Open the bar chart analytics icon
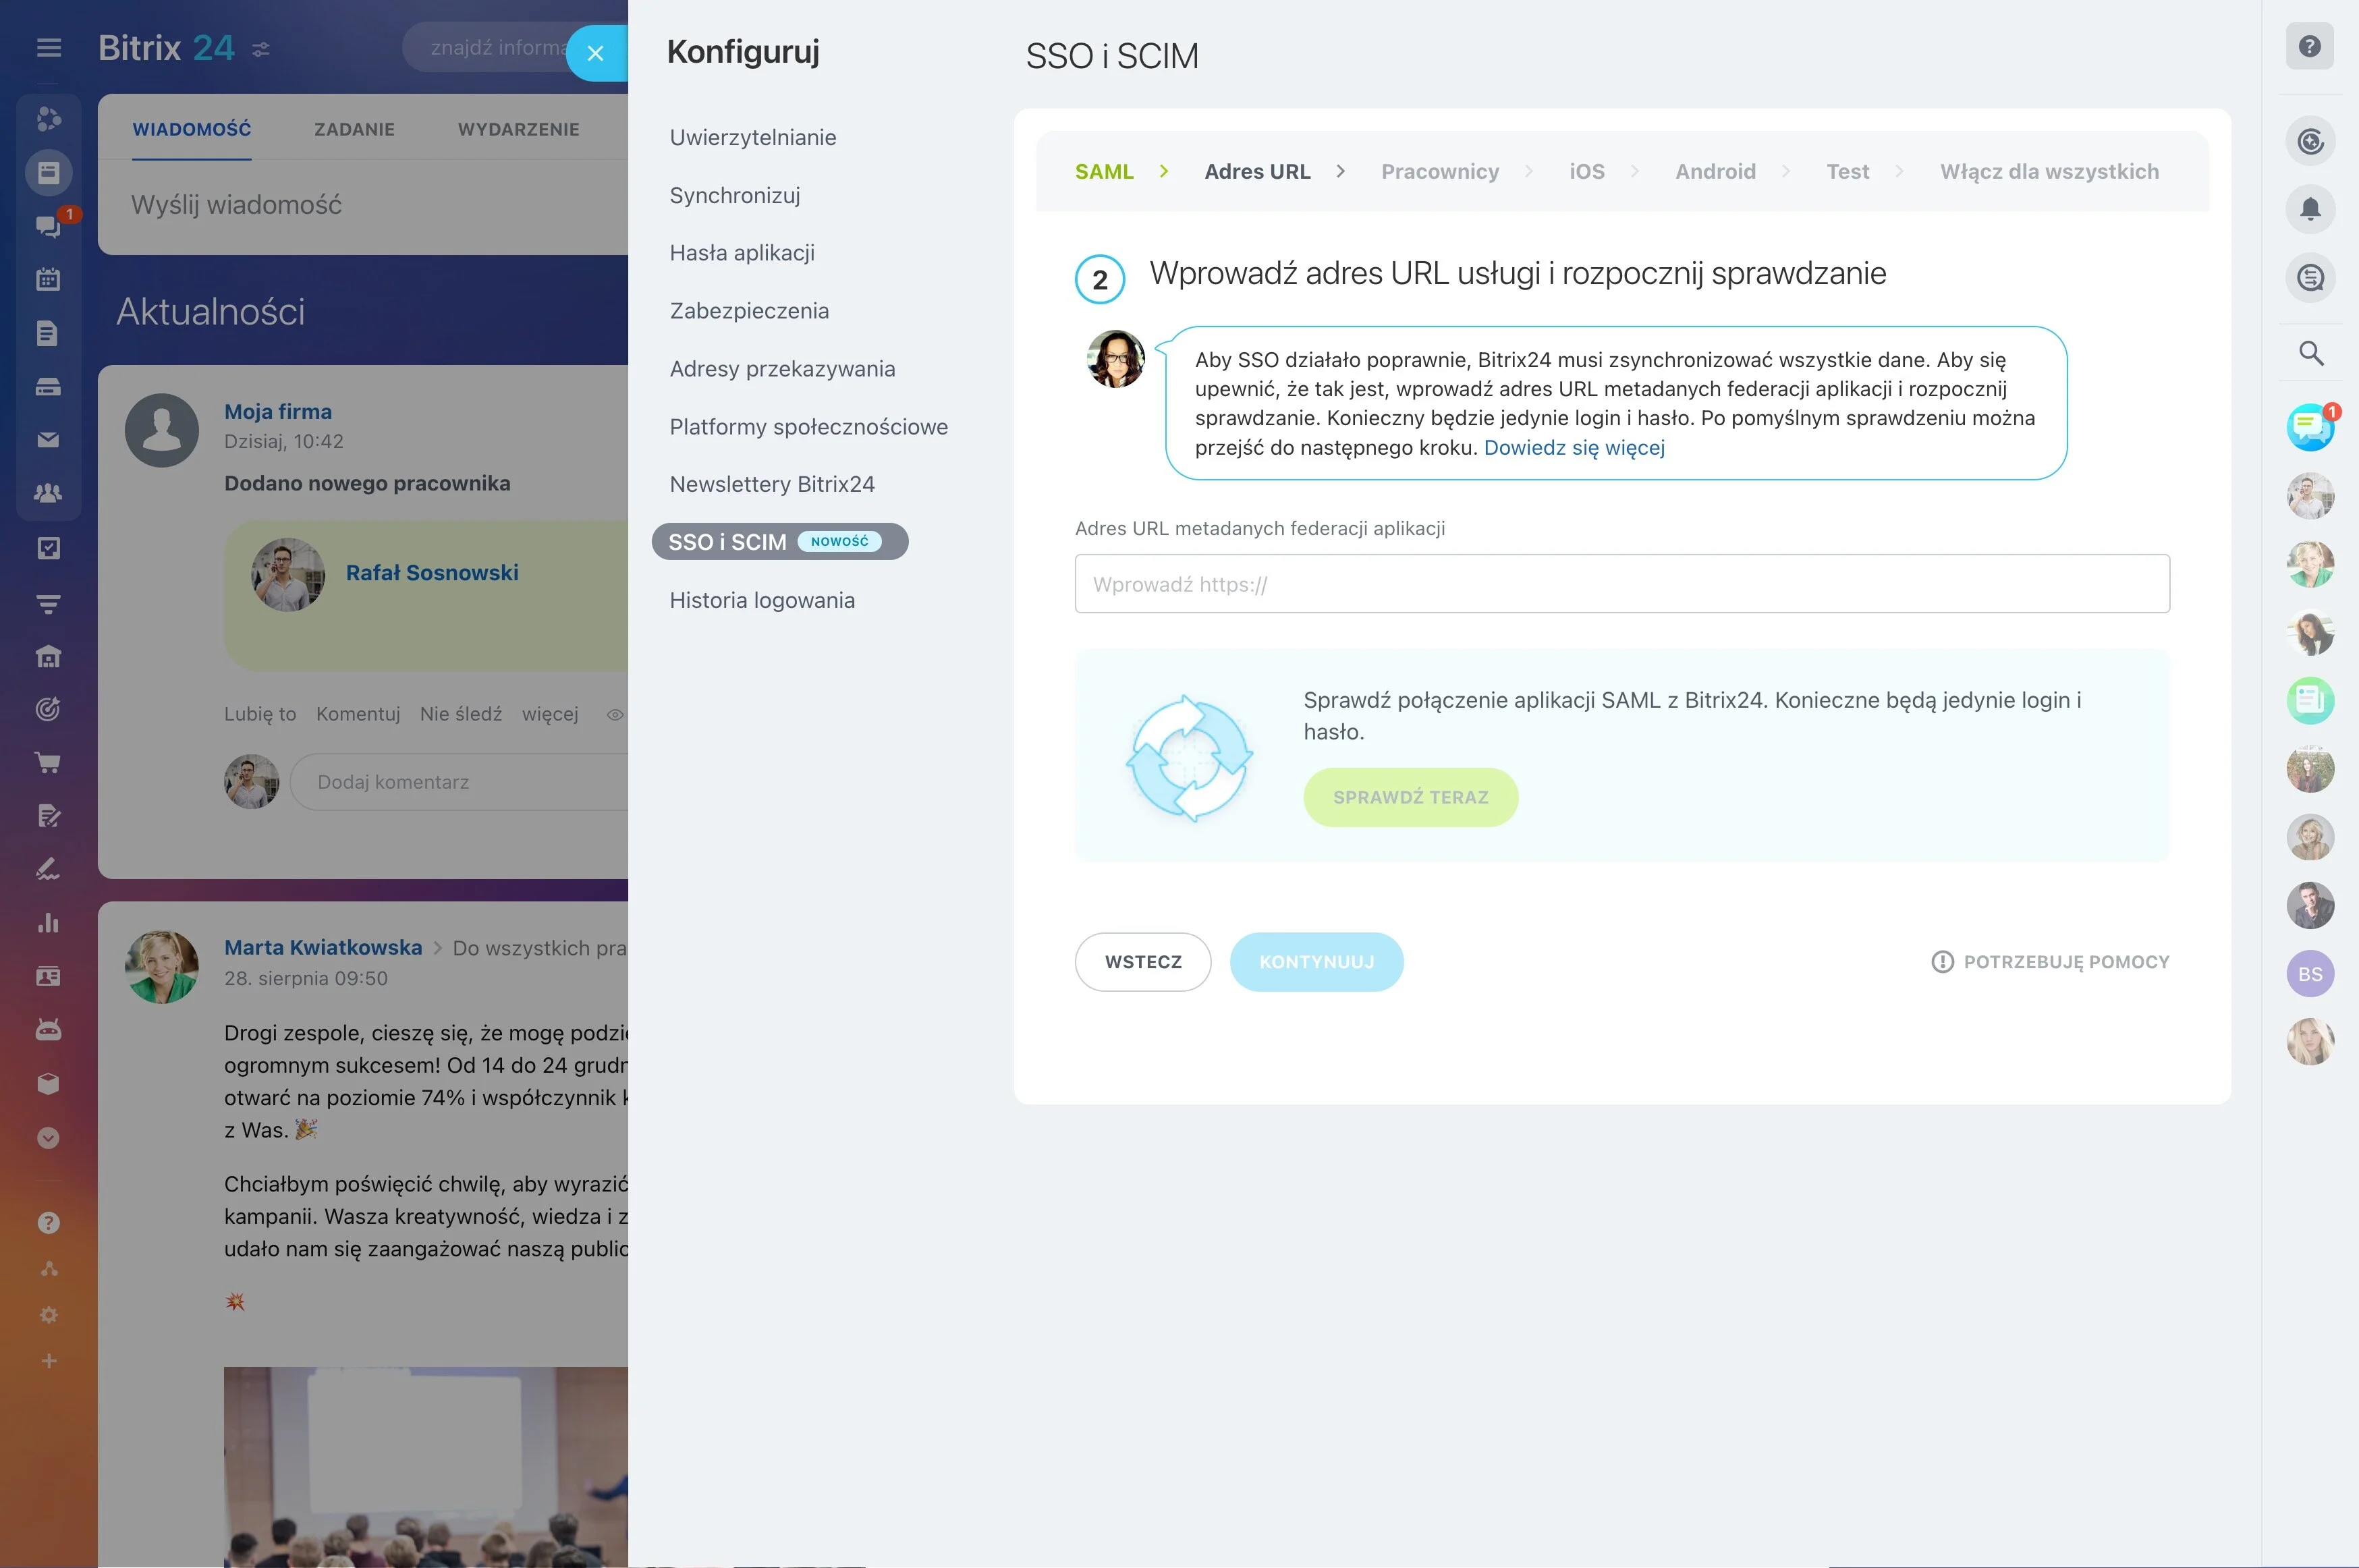Viewport: 2359px width, 1568px height. [48, 923]
